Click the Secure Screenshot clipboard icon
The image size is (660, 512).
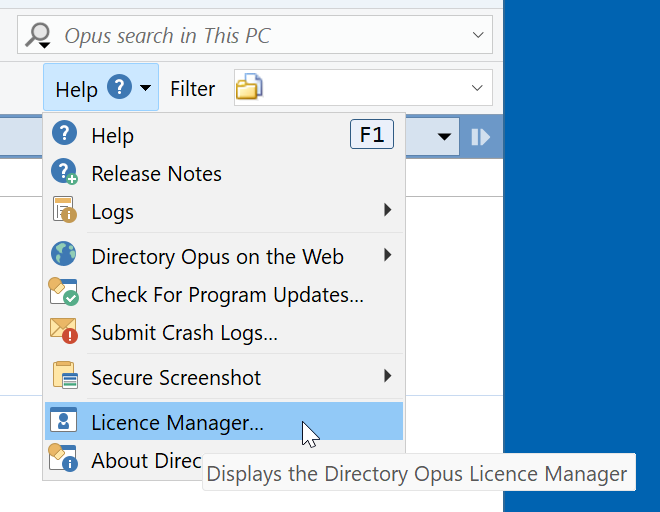(65, 375)
